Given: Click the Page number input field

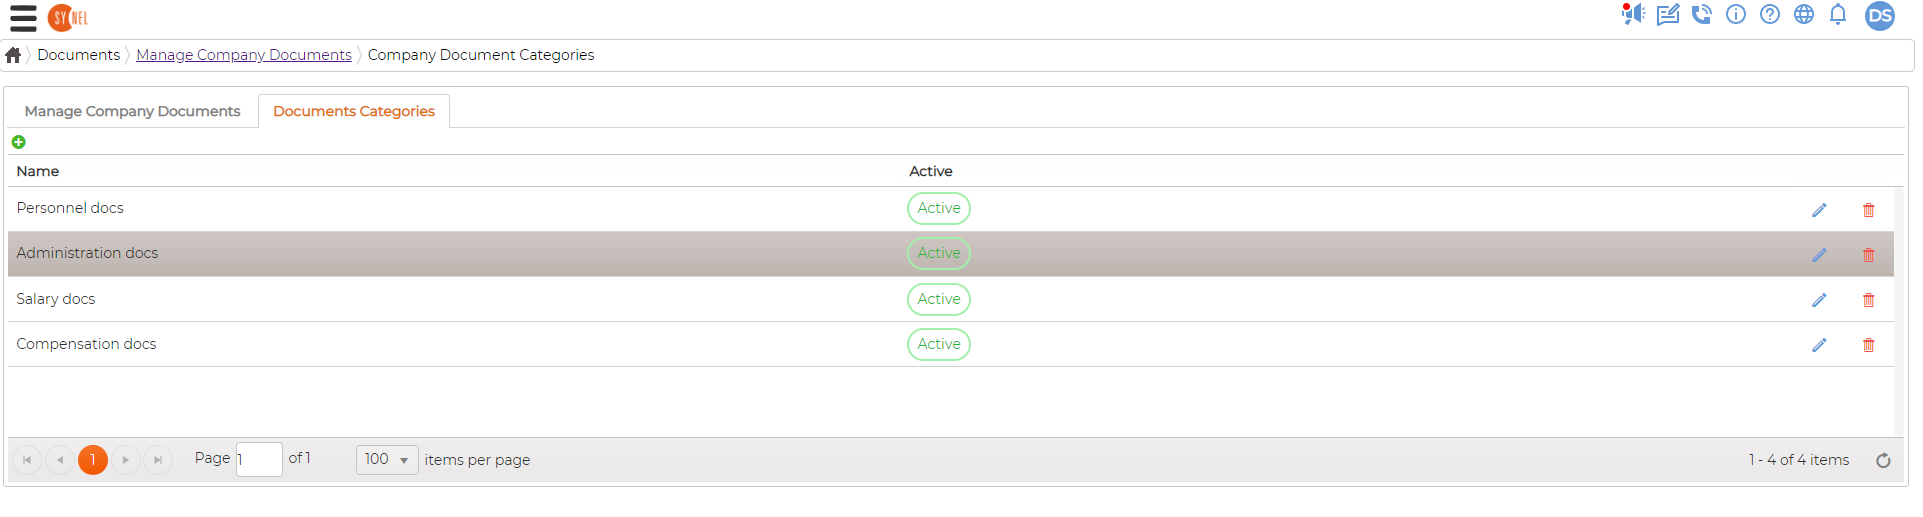Looking at the screenshot, I should [x=259, y=460].
